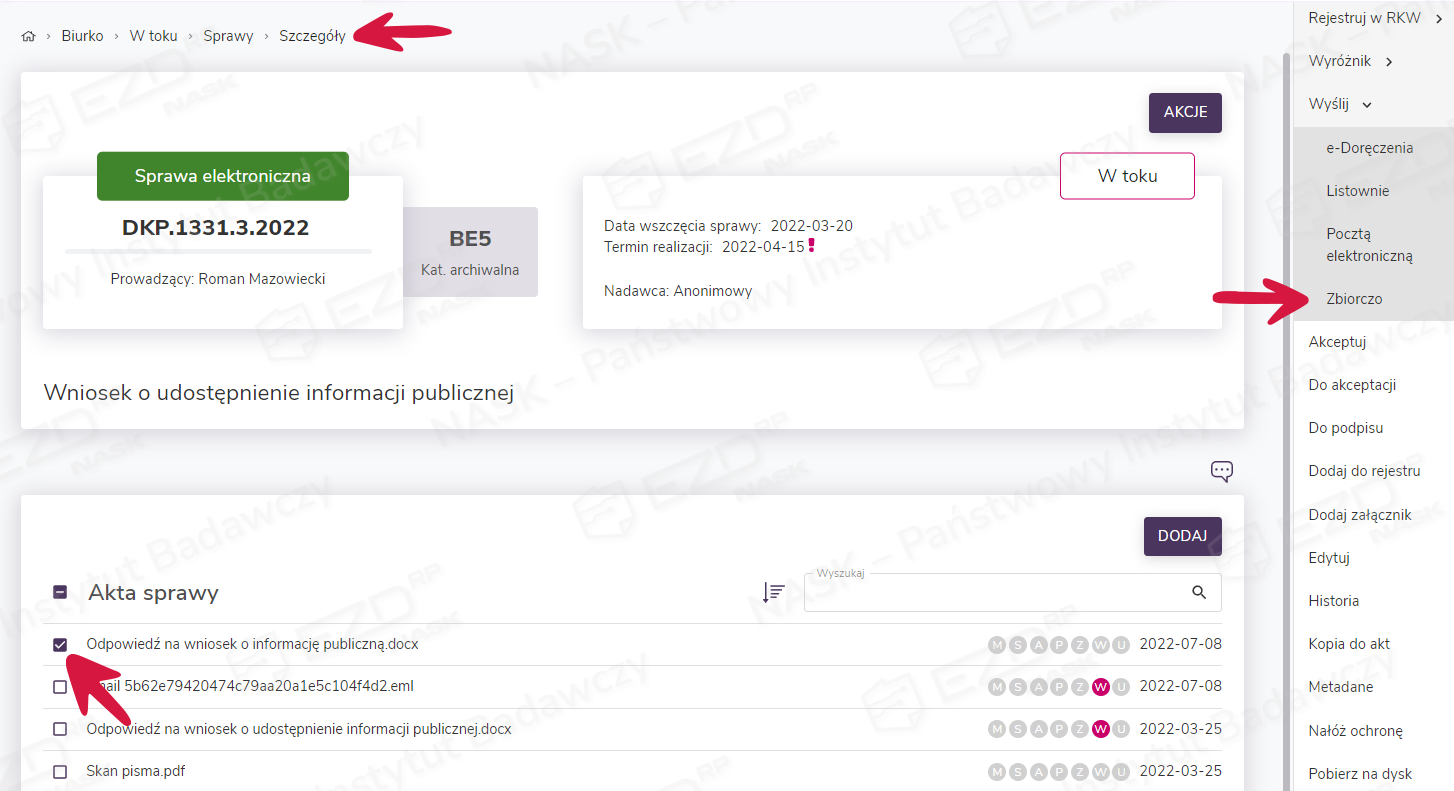This screenshot has width=1454, height=791.
Task: Click the home icon in breadcrumb
Action: pyautogui.click(x=28, y=36)
